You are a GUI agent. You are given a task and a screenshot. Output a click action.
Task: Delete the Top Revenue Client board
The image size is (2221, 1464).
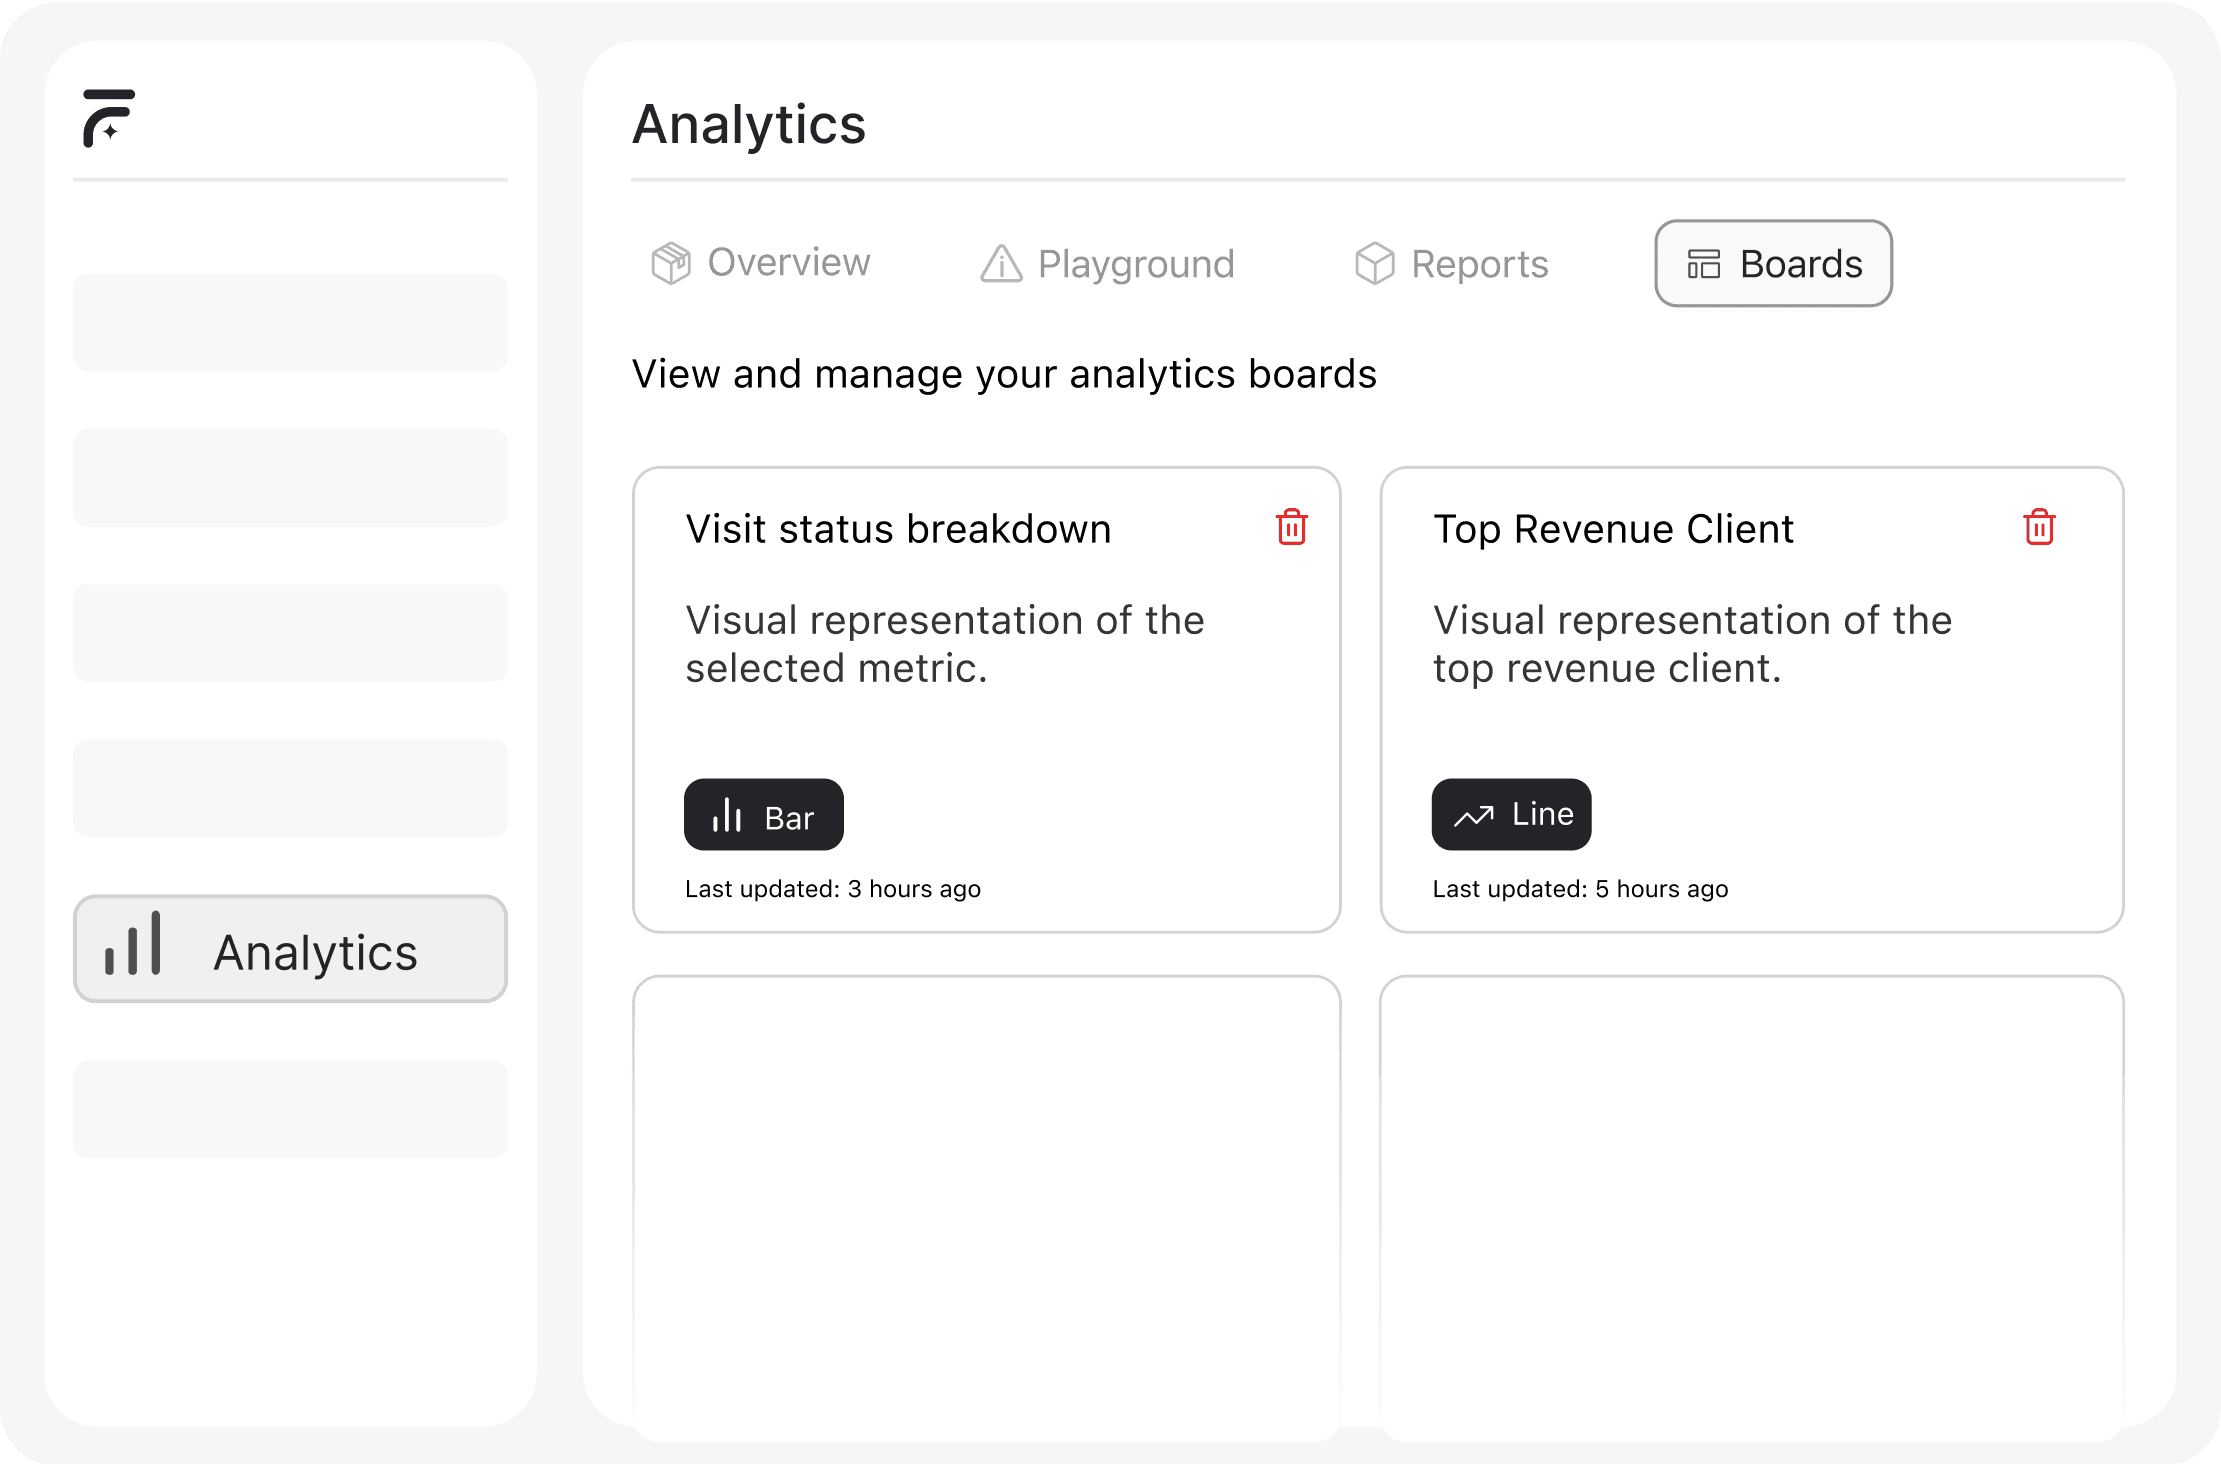tap(2039, 527)
